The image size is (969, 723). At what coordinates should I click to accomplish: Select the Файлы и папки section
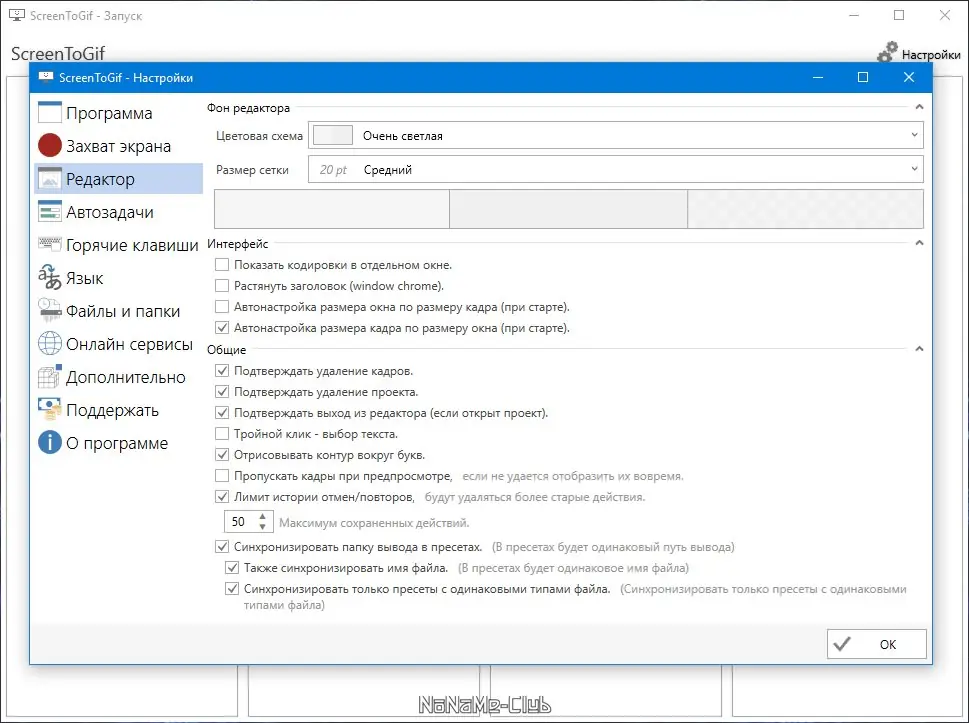[x=119, y=311]
